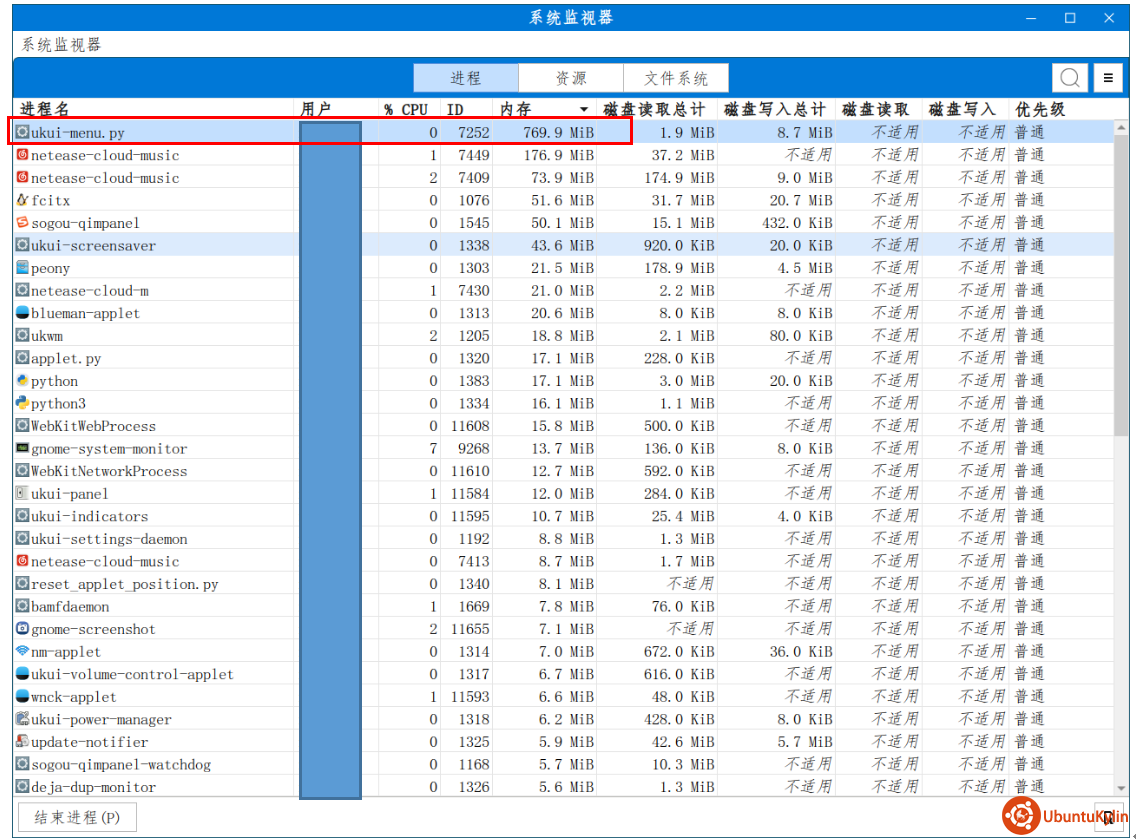
Task: Select the ukui-settings-daemon row
Action: pos(564,538)
